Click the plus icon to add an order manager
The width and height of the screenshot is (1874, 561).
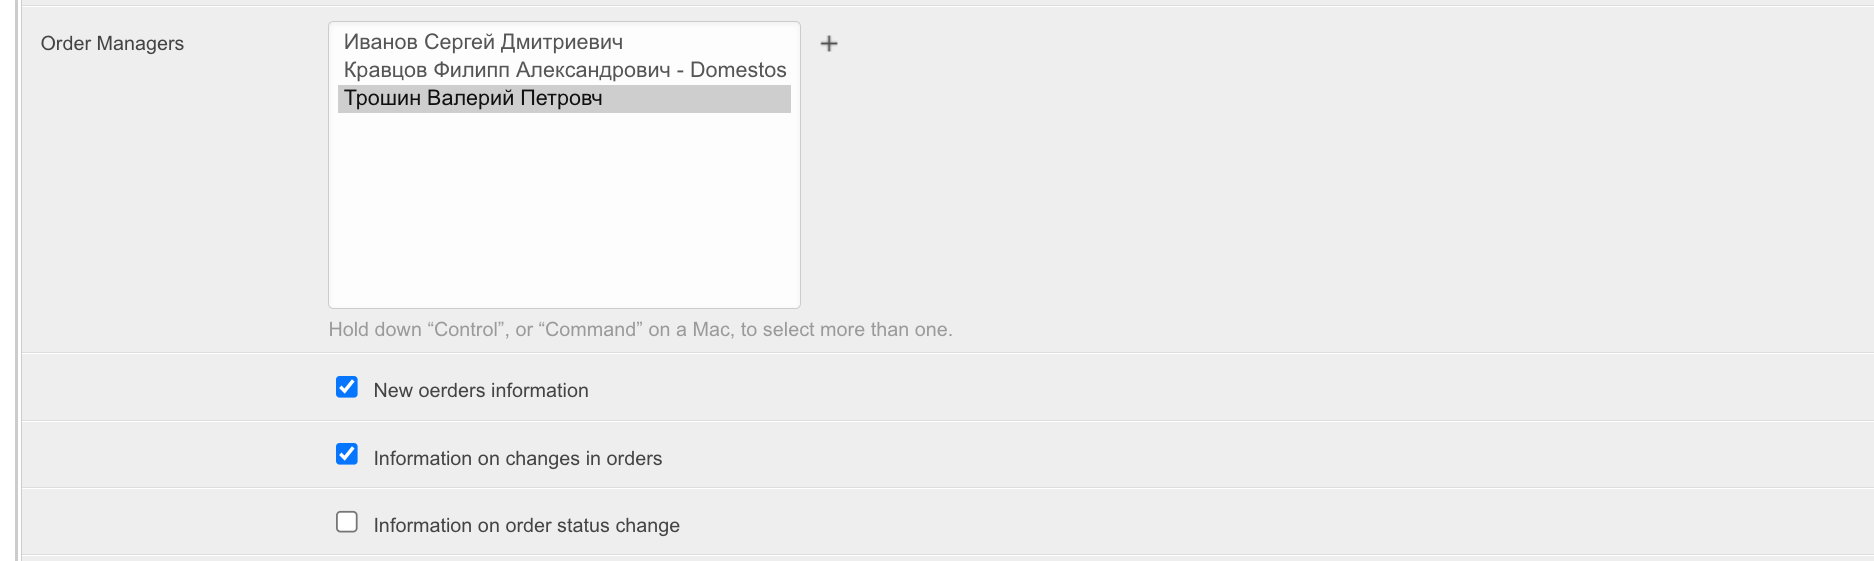coord(829,43)
